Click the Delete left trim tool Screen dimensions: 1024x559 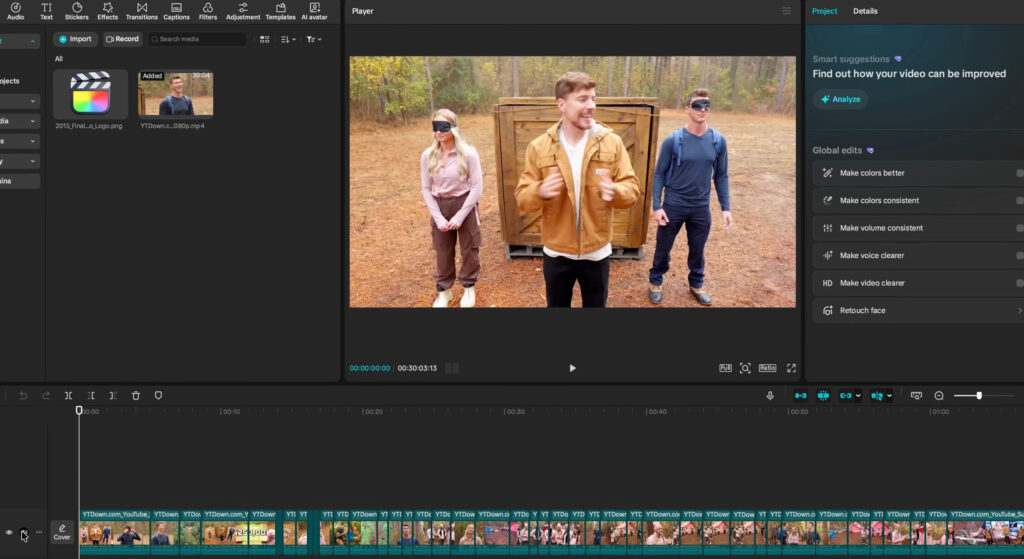point(91,396)
